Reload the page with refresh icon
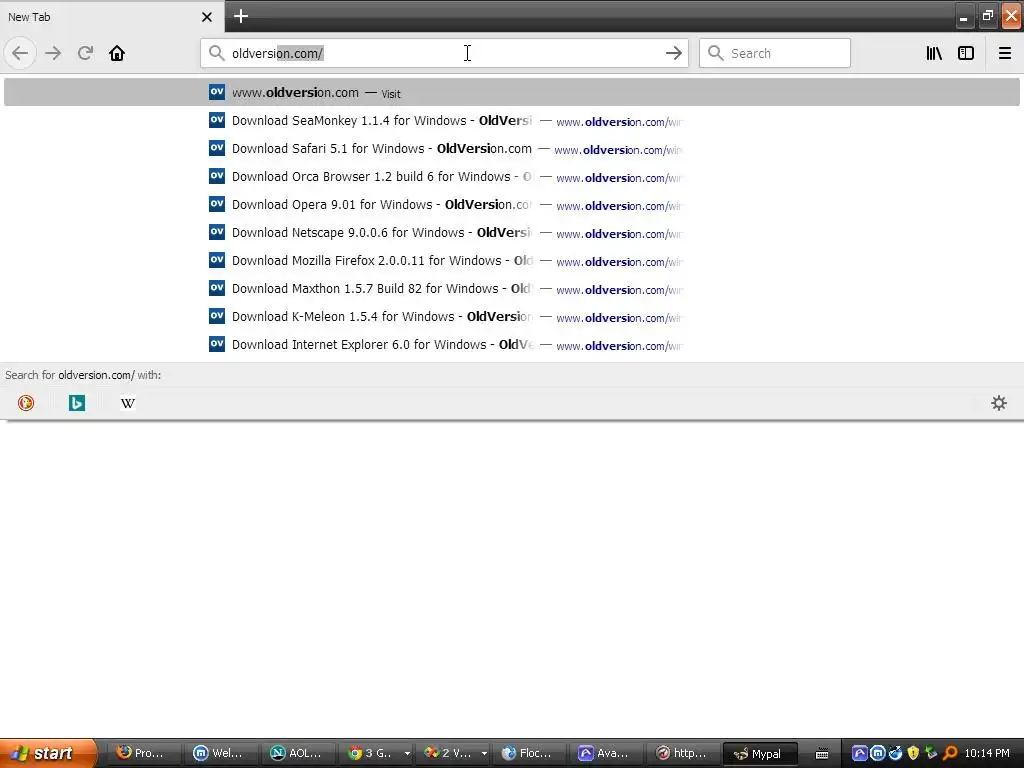Image resolution: width=1024 pixels, height=768 pixels. click(86, 53)
